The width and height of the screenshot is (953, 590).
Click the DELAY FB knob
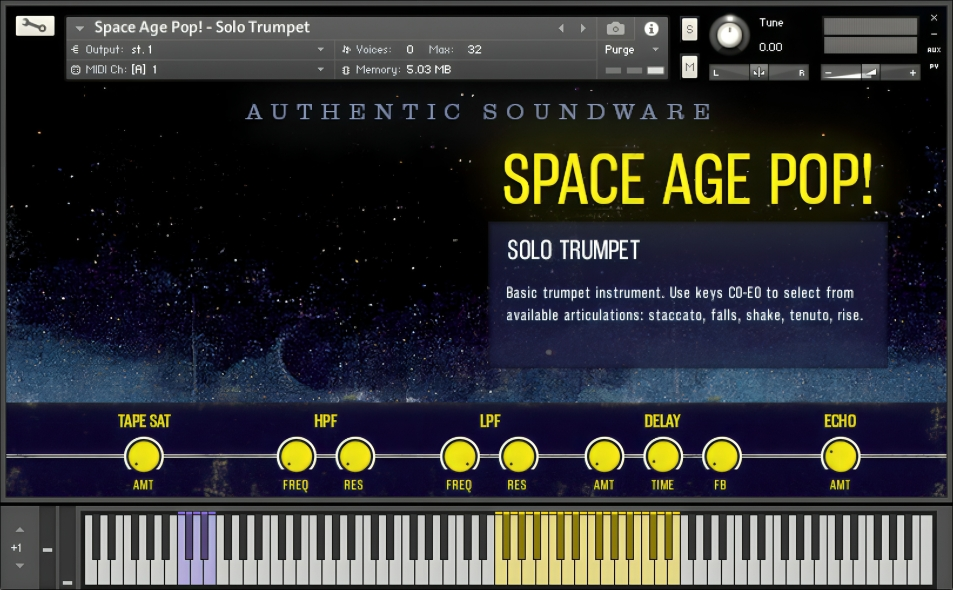tap(721, 456)
